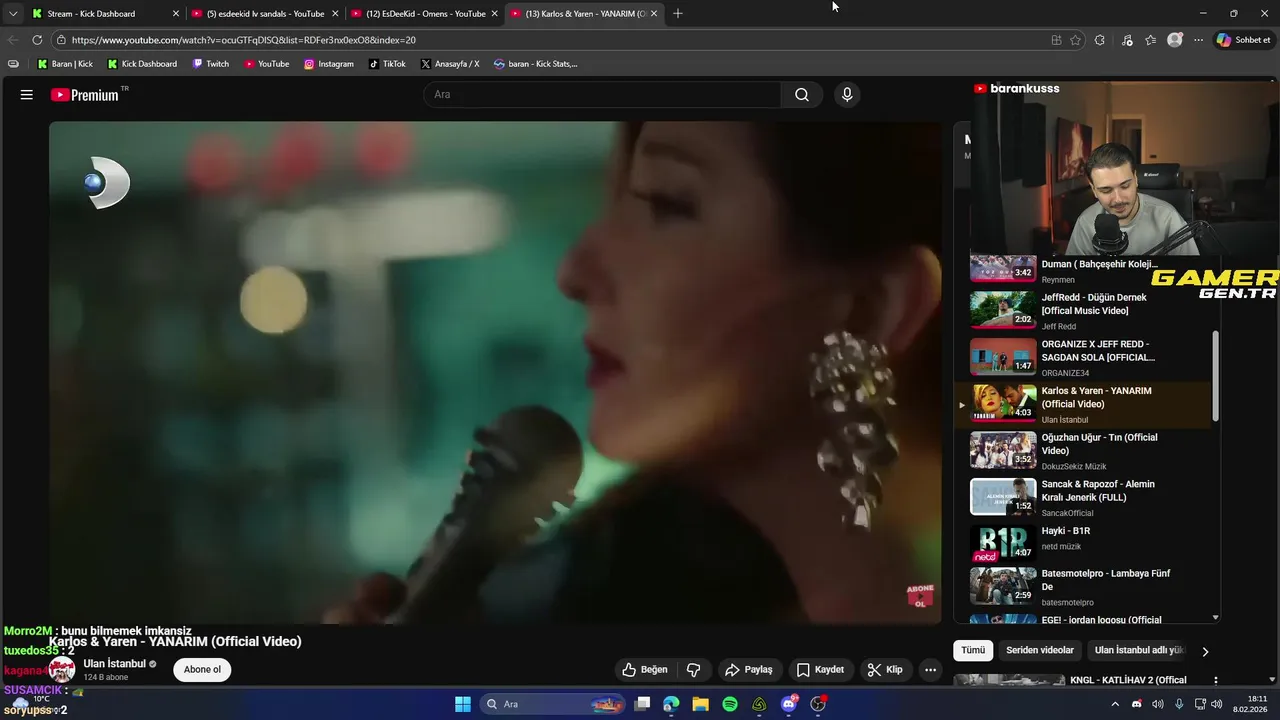Image resolution: width=1280 pixels, height=720 pixels.
Task: Close the Karlos & Yaren - YANARIM tab
Action: pyautogui.click(x=654, y=14)
